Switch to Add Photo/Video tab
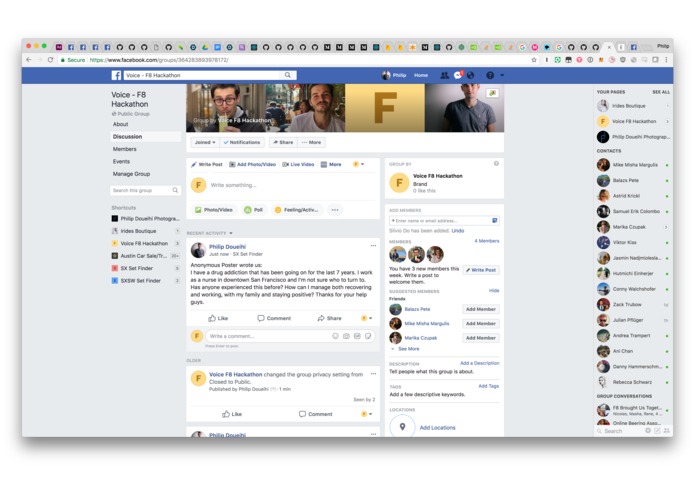Screen dimensions: 695x494 click(x=252, y=164)
